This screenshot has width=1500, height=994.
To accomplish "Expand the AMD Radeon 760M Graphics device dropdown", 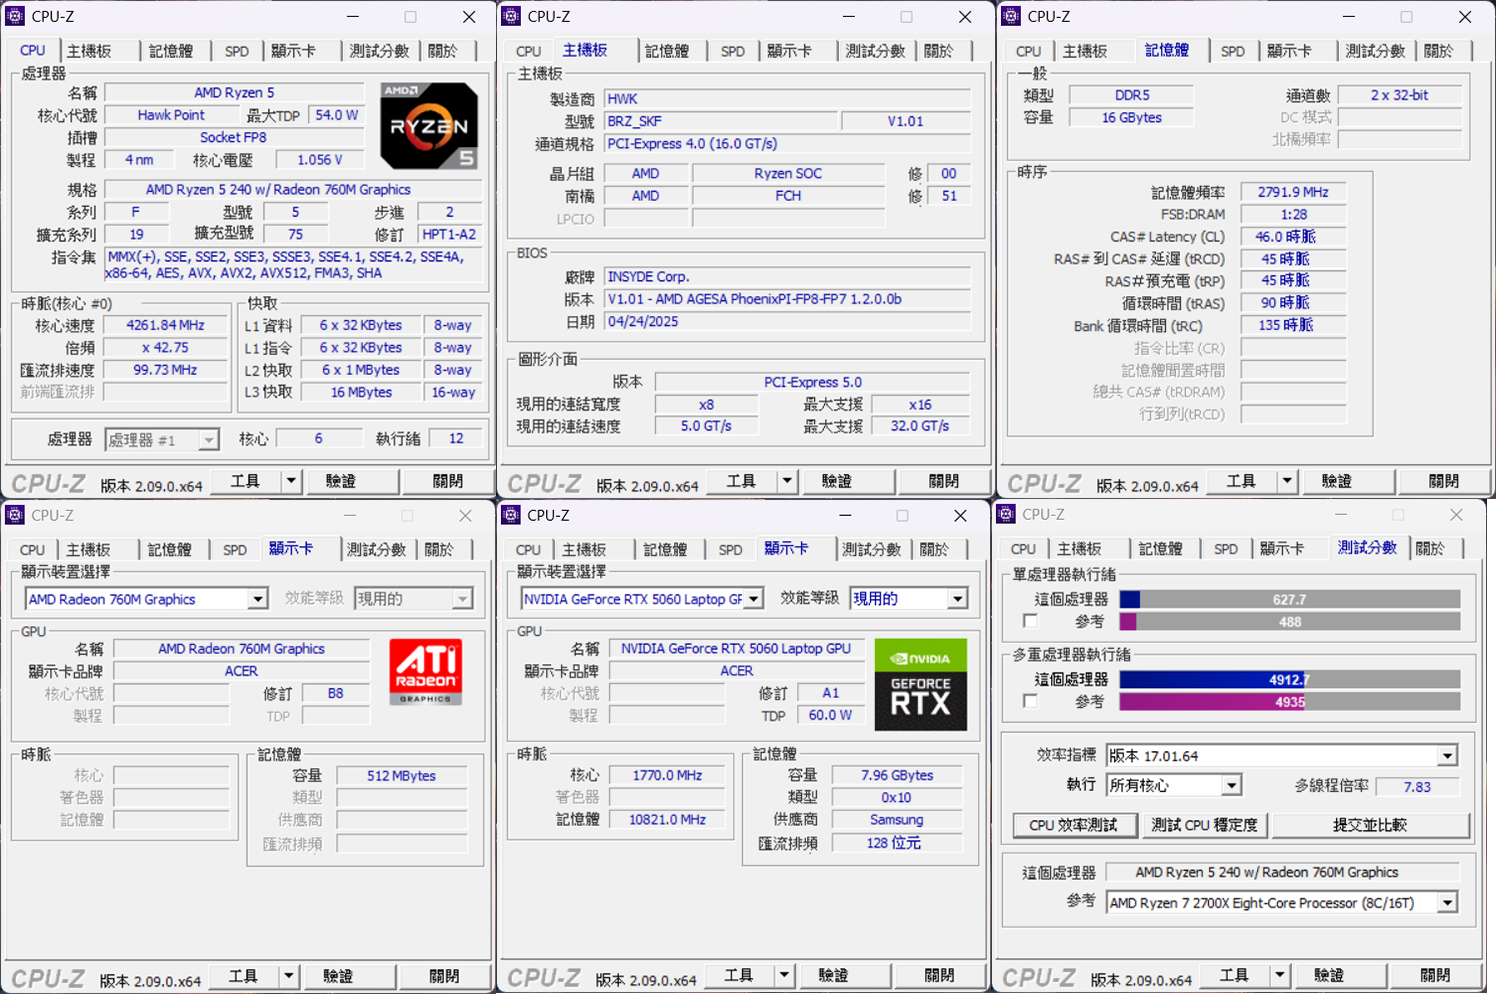I will [258, 599].
